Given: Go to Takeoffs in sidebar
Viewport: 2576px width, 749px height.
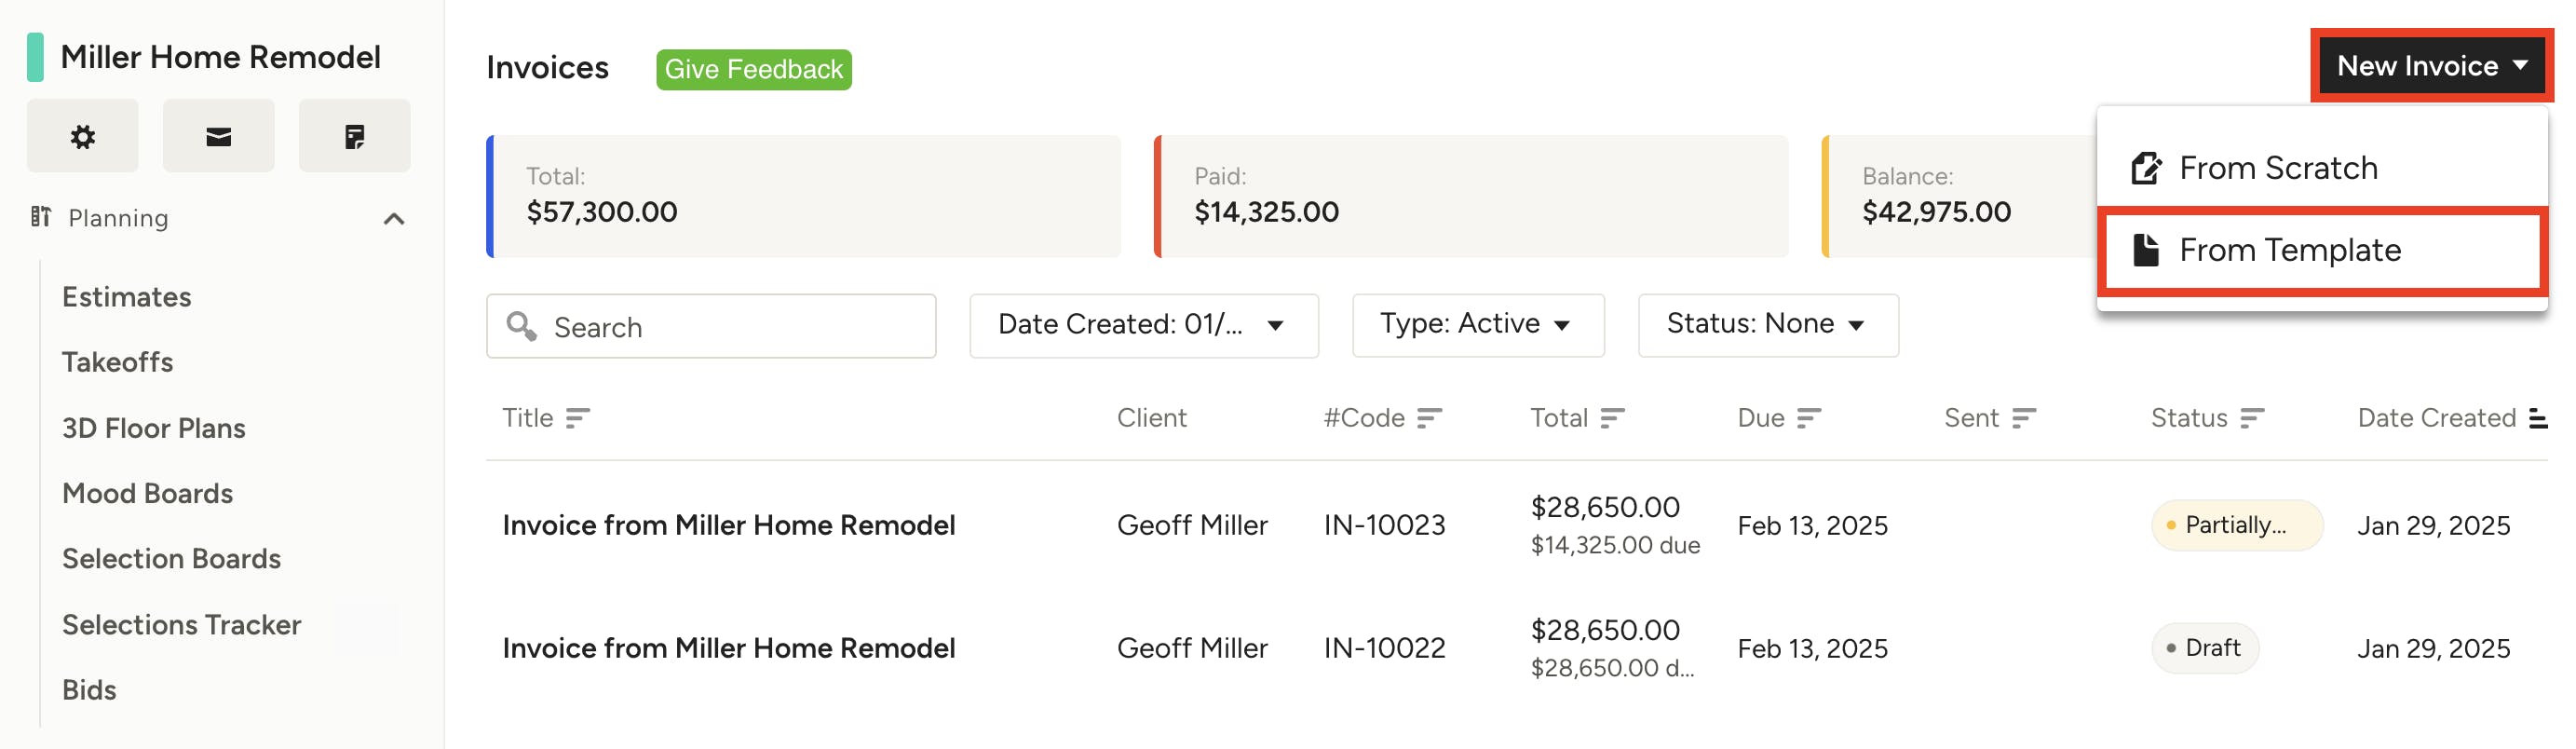Looking at the screenshot, I should point(117,362).
